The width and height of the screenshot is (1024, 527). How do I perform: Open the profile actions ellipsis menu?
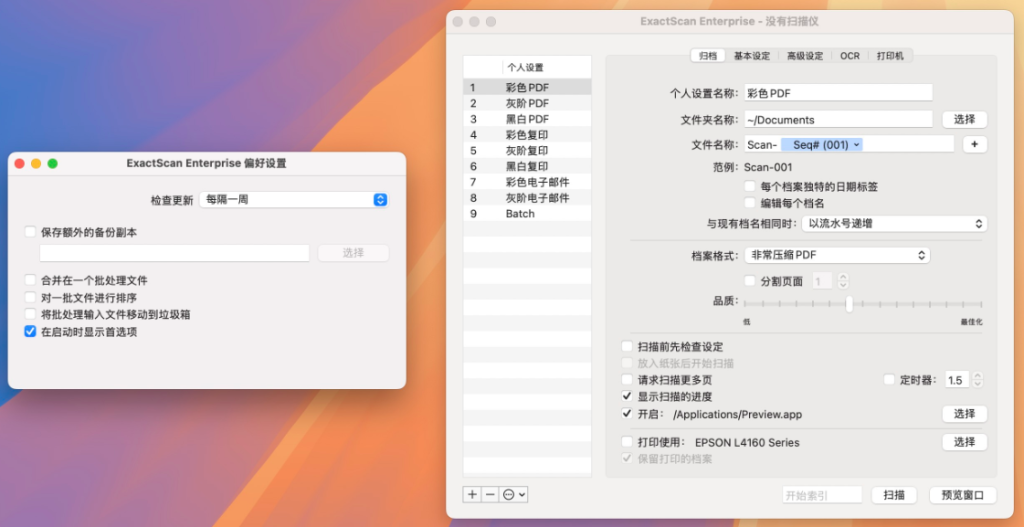tap(514, 494)
